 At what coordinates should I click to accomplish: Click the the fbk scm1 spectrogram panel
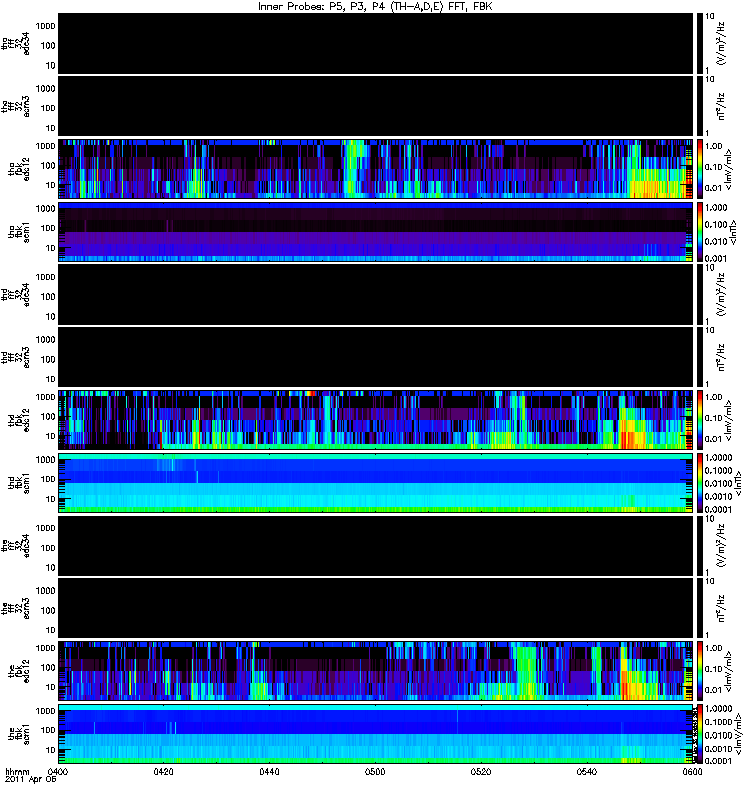pyautogui.click(x=376, y=734)
